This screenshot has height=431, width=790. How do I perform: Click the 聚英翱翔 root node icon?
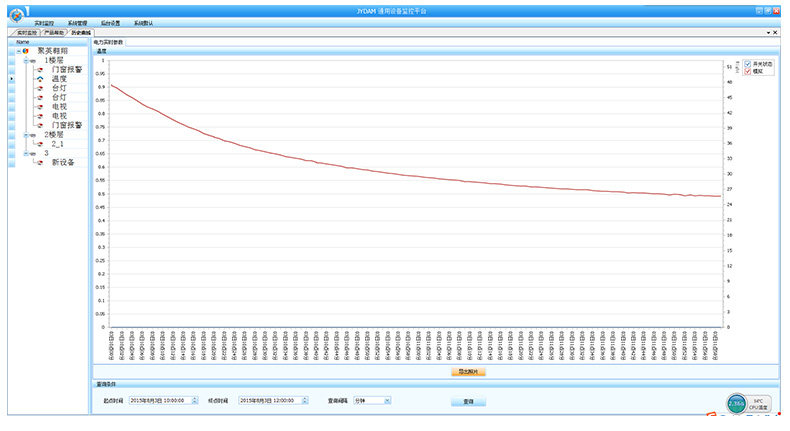click(x=26, y=51)
